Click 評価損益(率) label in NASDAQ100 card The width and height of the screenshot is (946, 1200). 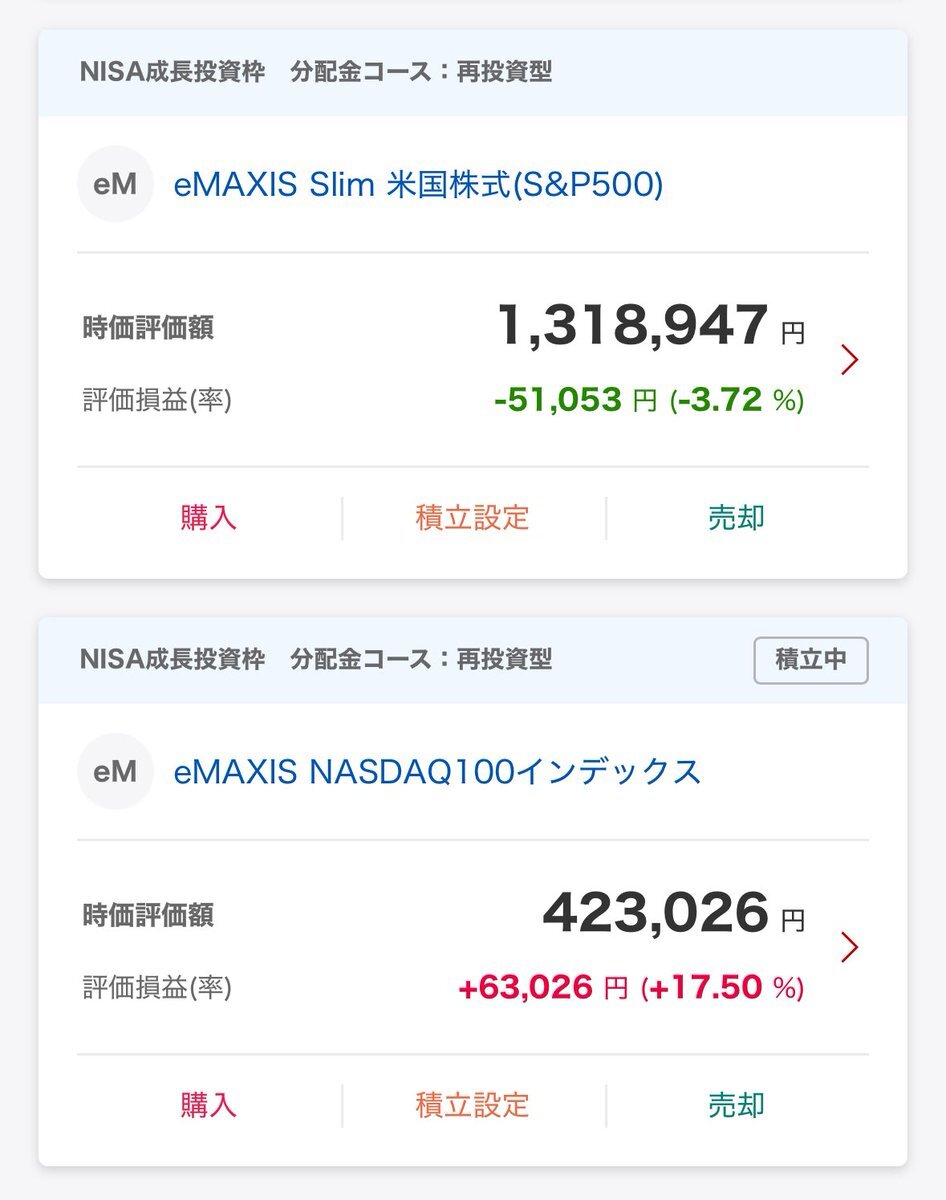(x=157, y=988)
